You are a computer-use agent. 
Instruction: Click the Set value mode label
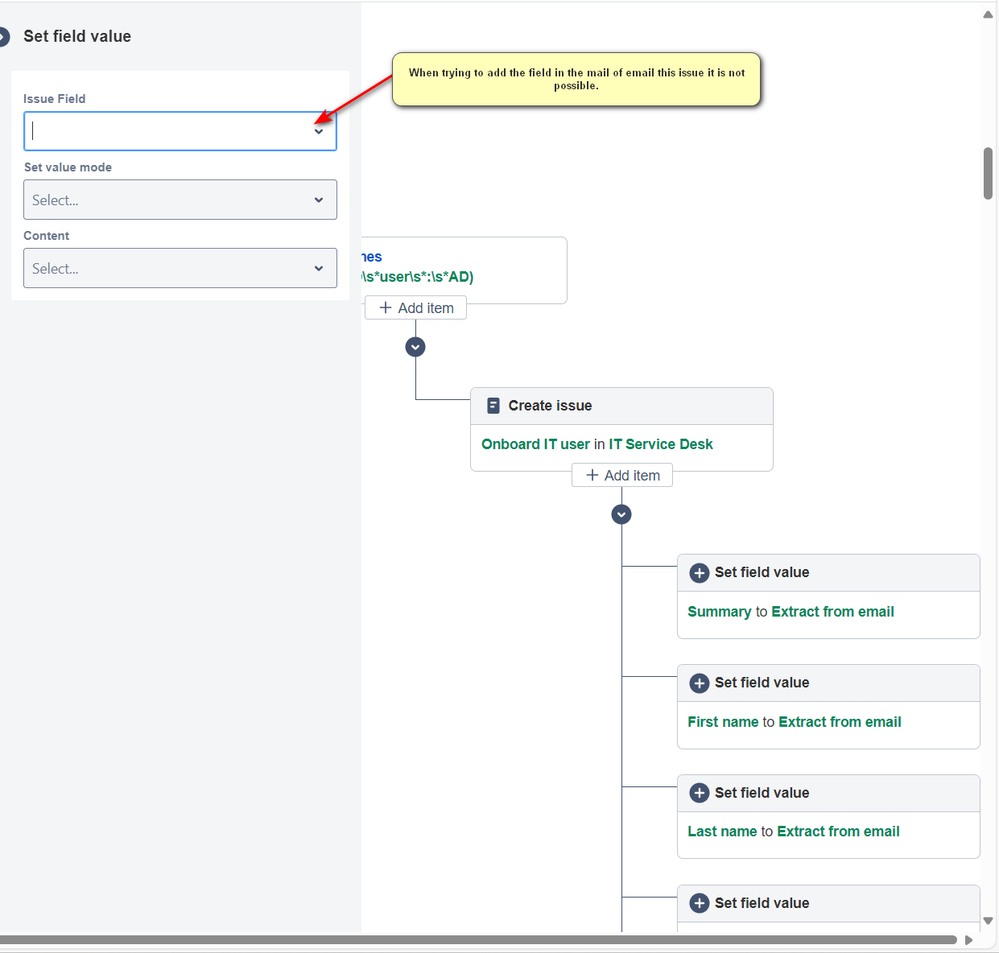point(68,167)
